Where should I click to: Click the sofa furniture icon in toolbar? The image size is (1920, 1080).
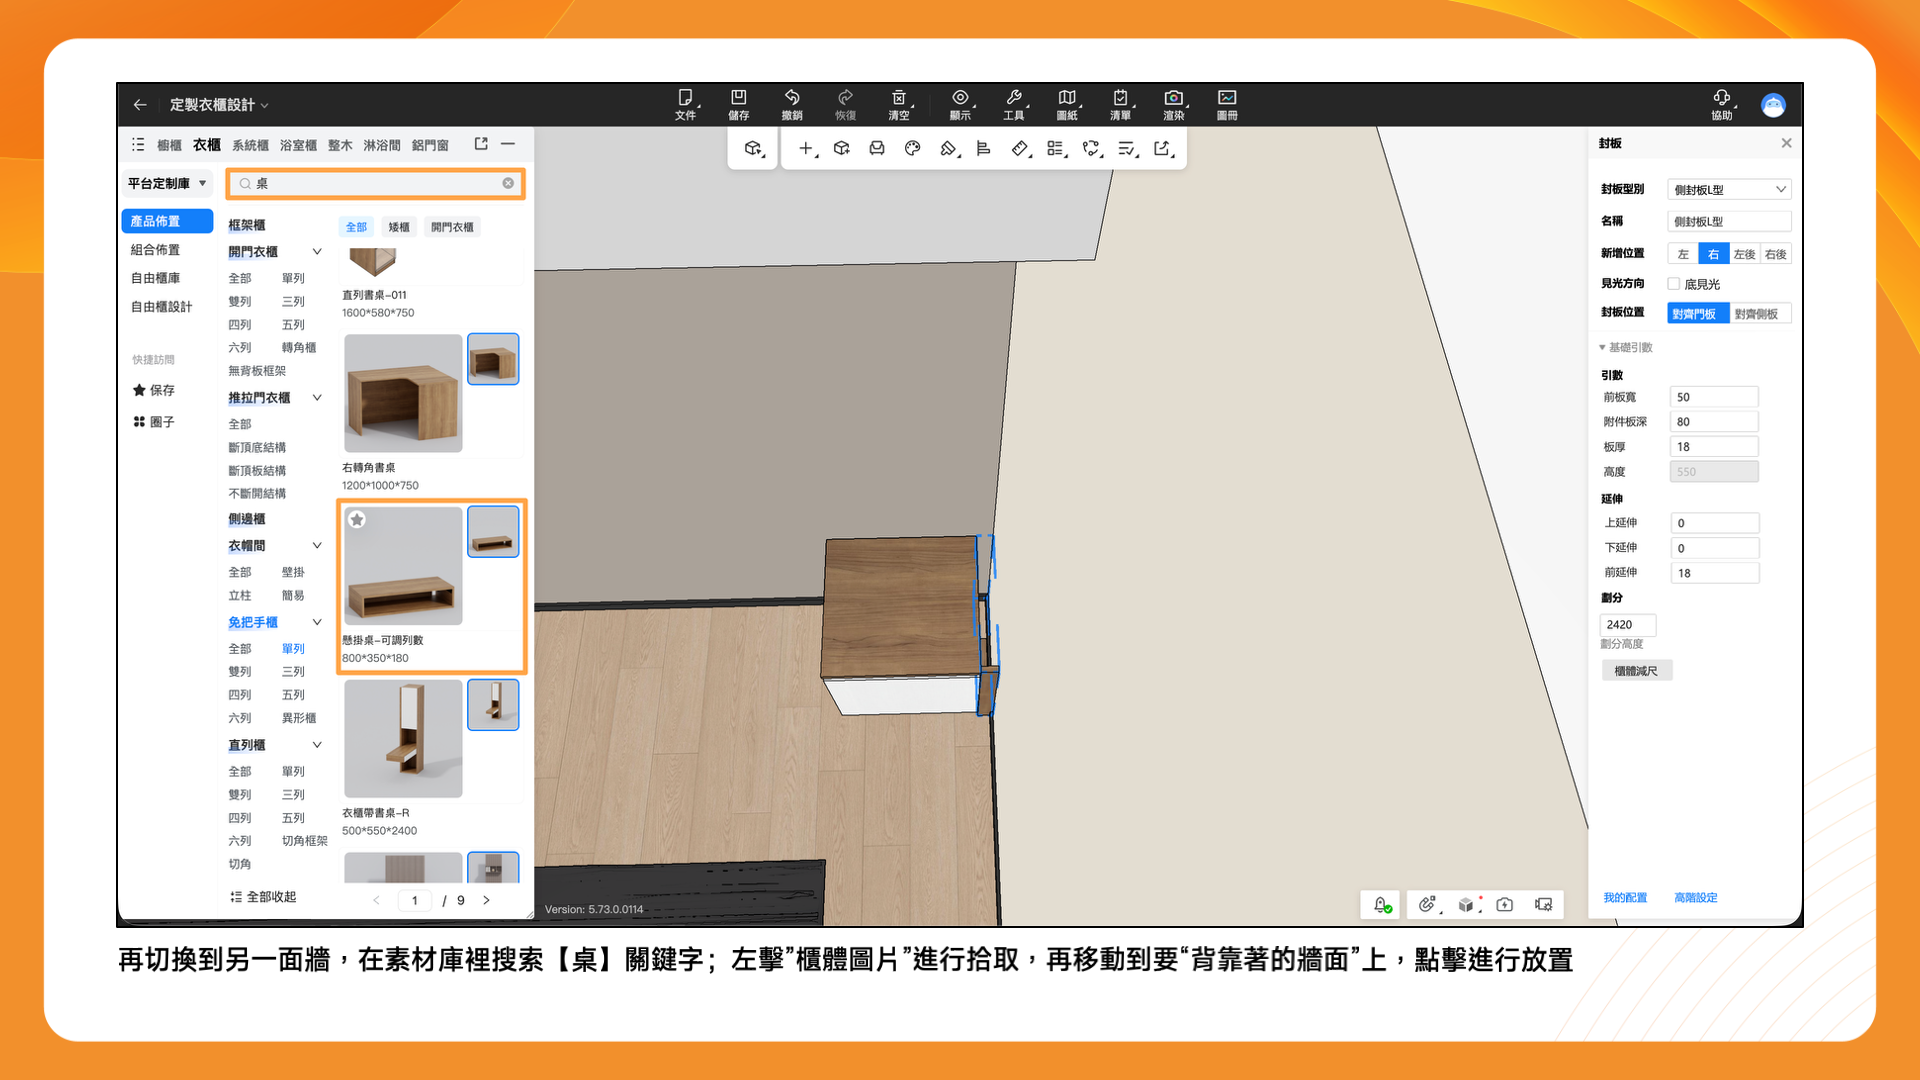point(877,148)
